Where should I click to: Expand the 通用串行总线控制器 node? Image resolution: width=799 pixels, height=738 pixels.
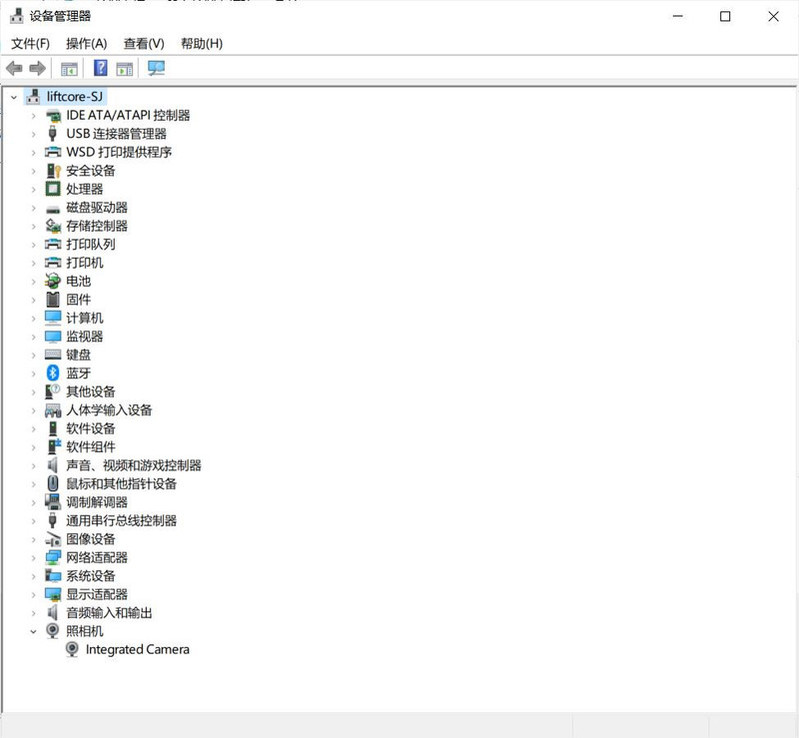[34, 521]
